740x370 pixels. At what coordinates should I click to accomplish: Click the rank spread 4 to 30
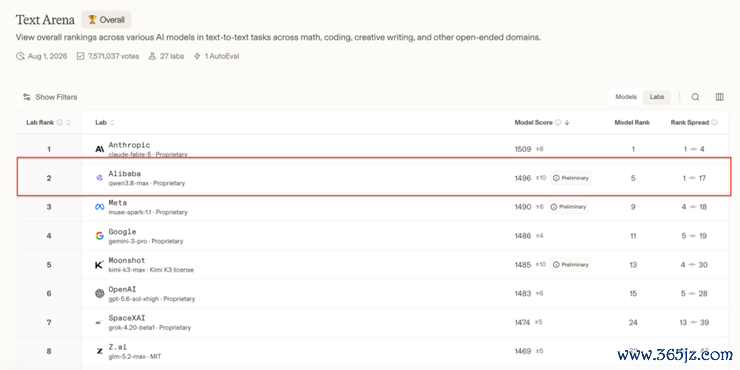click(694, 265)
